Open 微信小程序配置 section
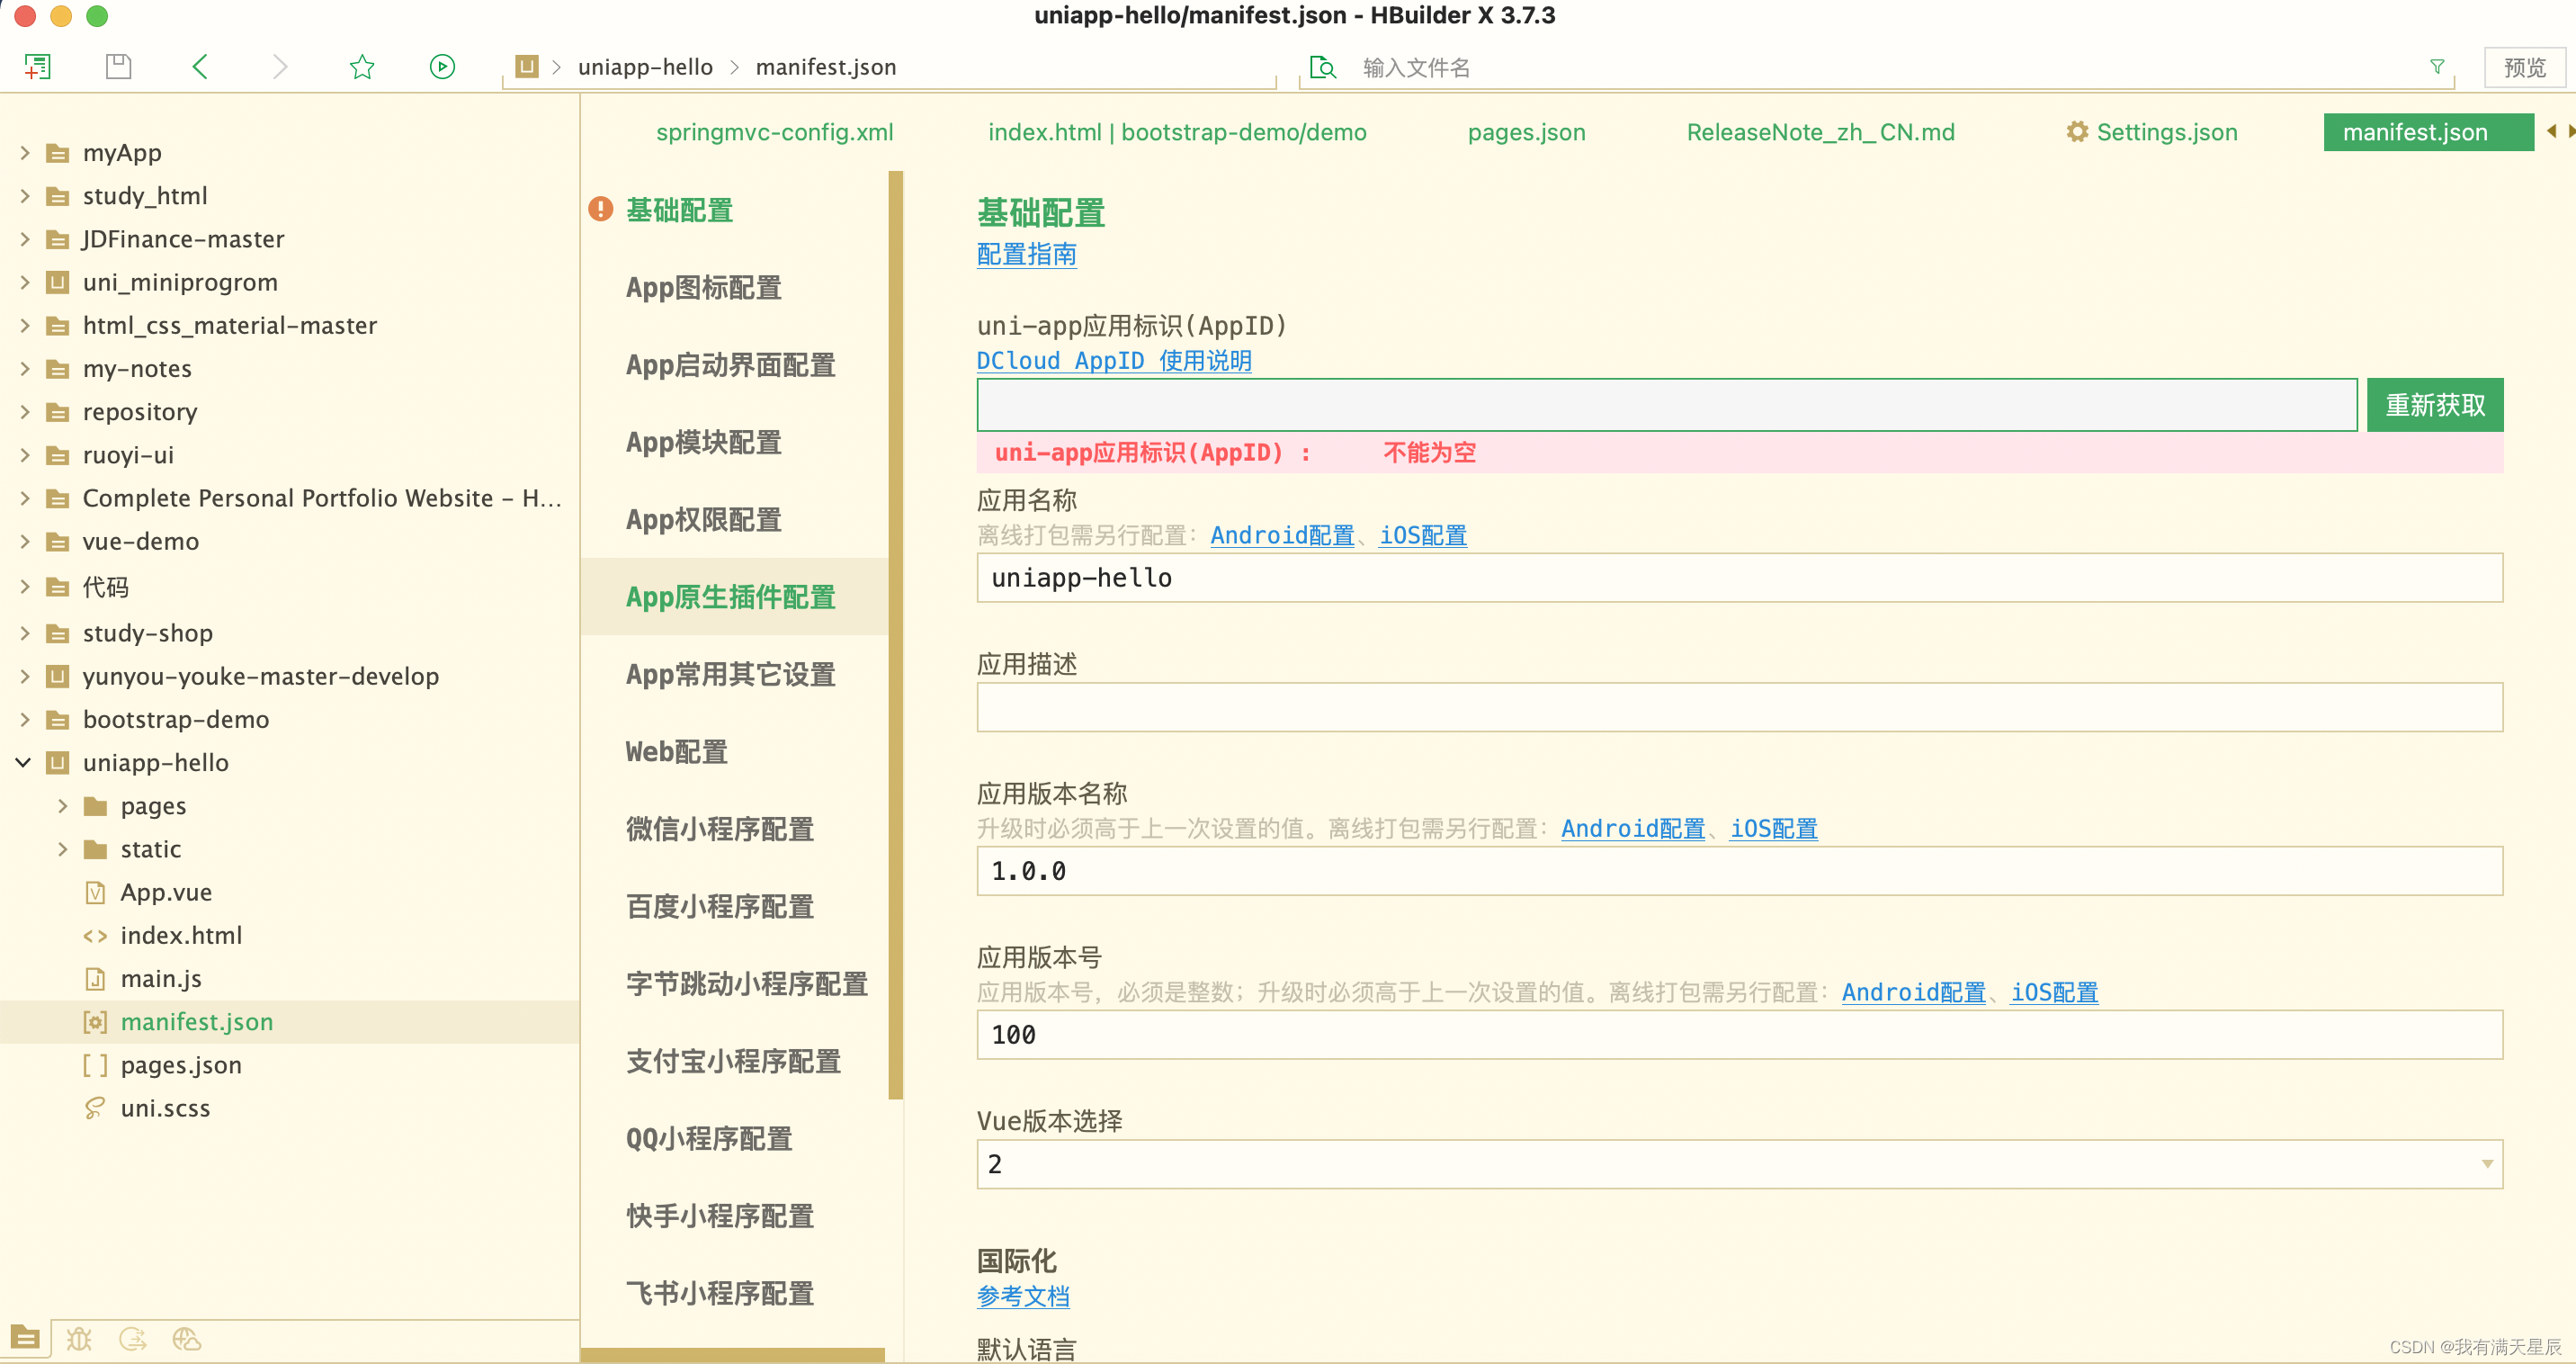Image resolution: width=2576 pixels, height=1364 pixels. 719,829
